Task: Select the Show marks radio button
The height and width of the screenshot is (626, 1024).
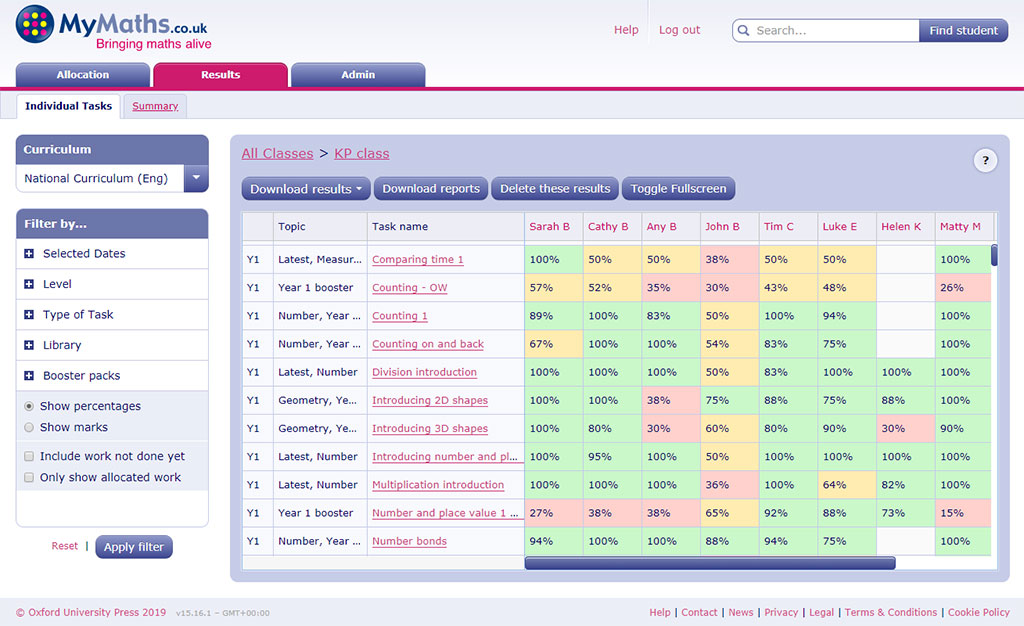Action: [29, 428]
